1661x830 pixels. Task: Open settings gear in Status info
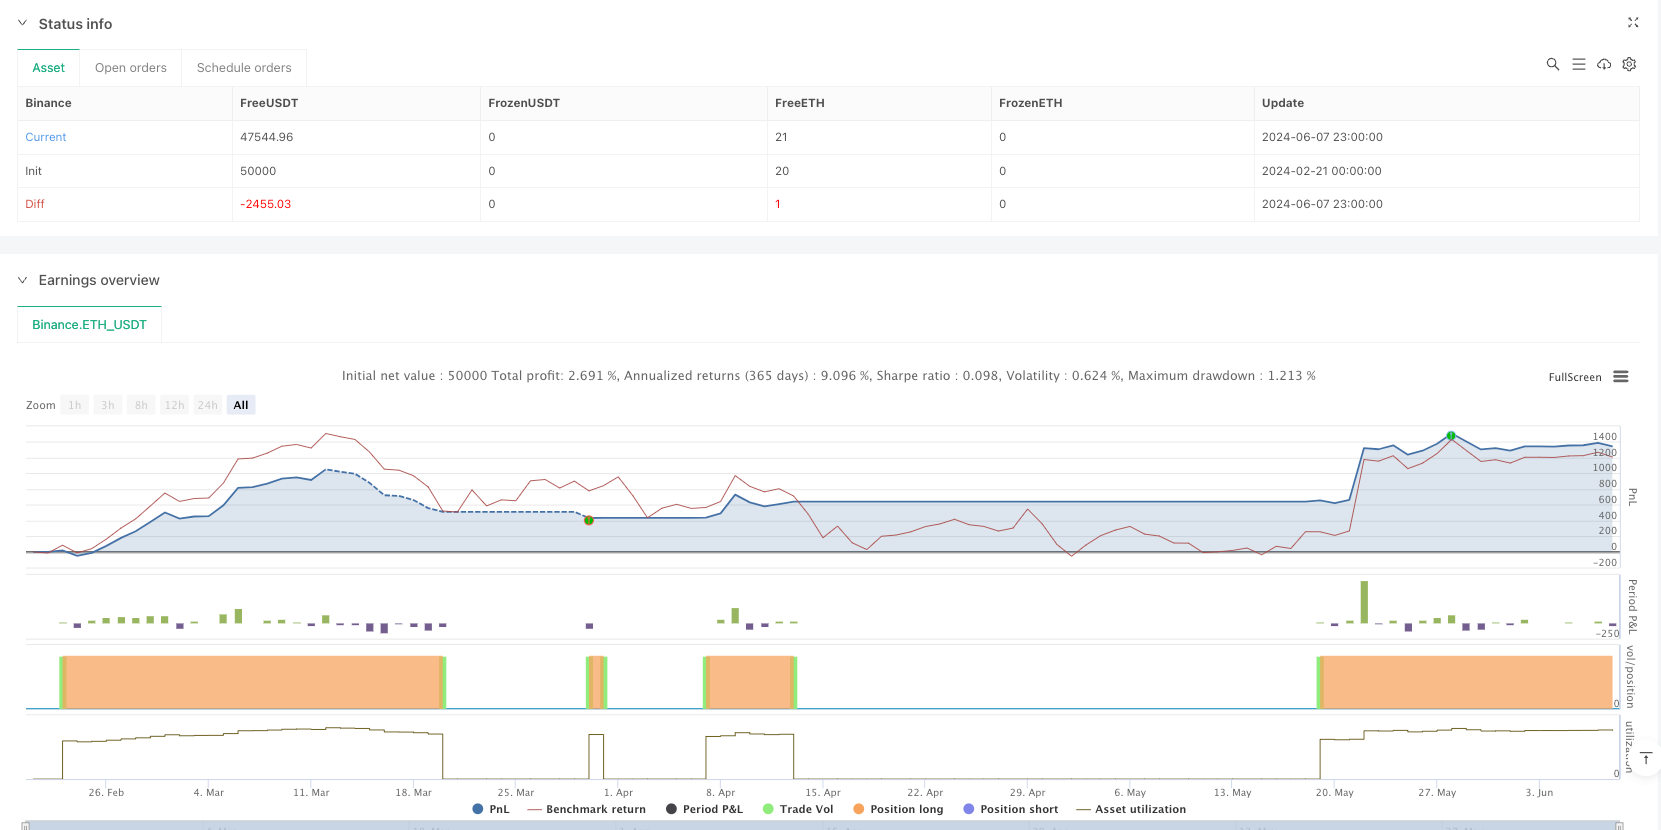1629,64
